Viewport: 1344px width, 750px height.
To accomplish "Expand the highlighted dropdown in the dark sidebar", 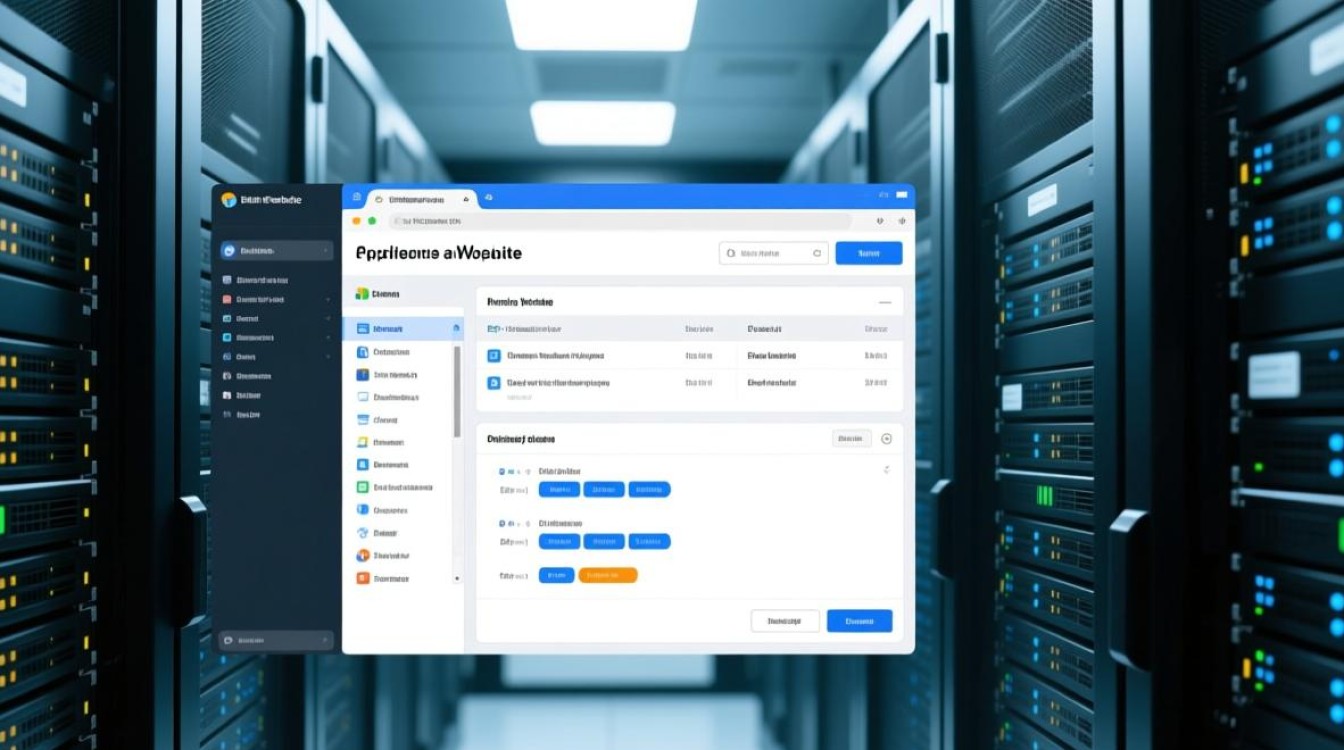I will 324,251.
